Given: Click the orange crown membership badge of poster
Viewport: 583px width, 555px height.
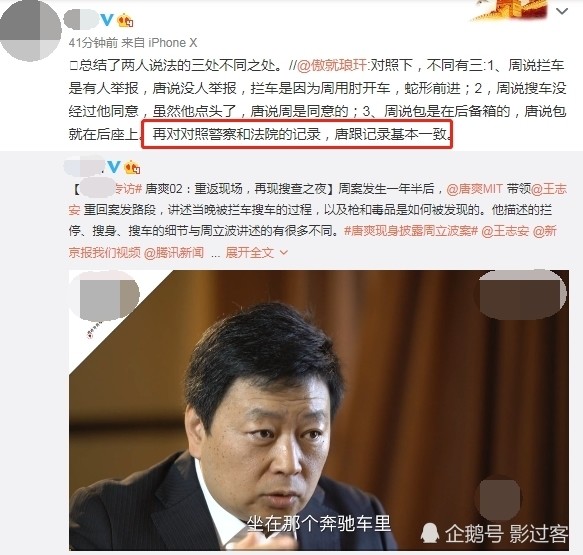Looking at the screenshot, I should click(125, 20).
